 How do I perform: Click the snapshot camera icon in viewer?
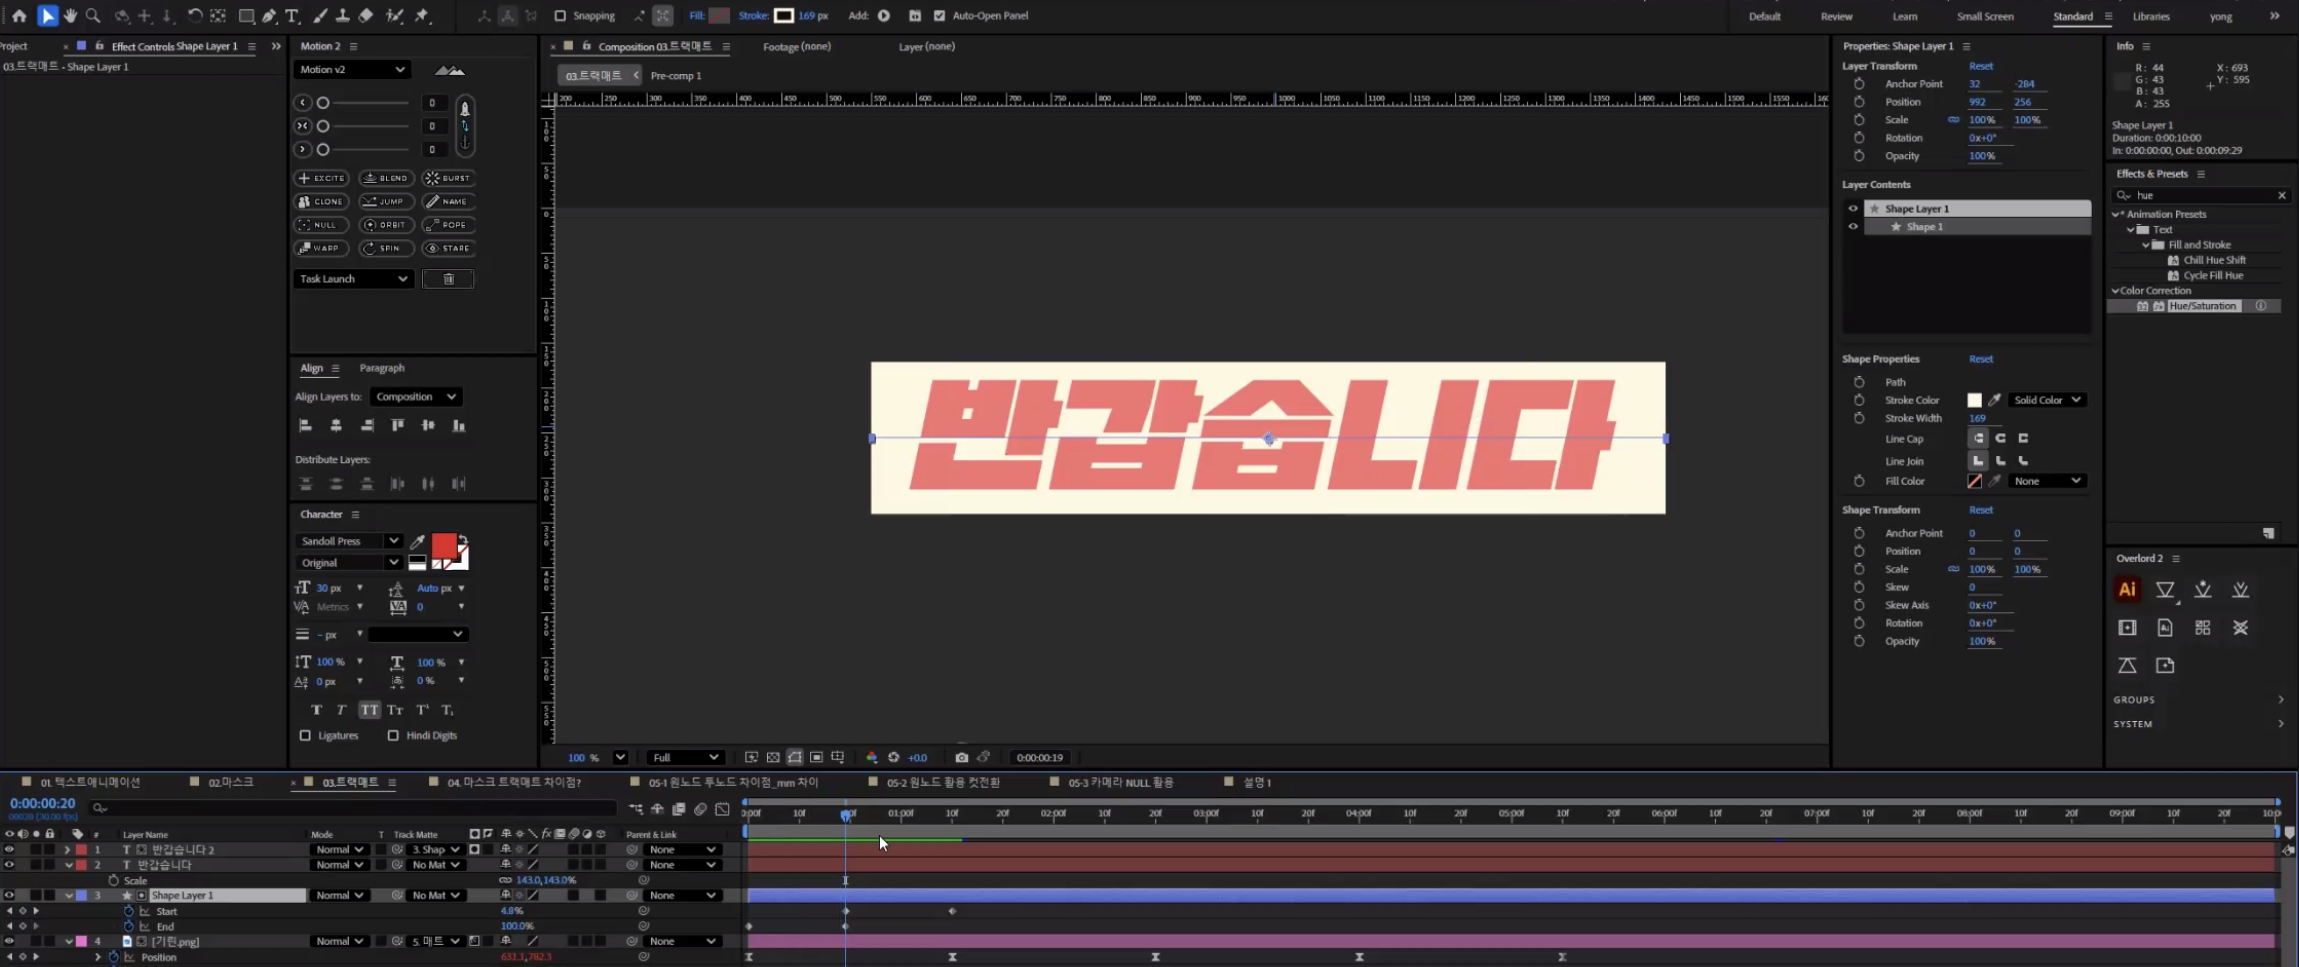point(961,758)
